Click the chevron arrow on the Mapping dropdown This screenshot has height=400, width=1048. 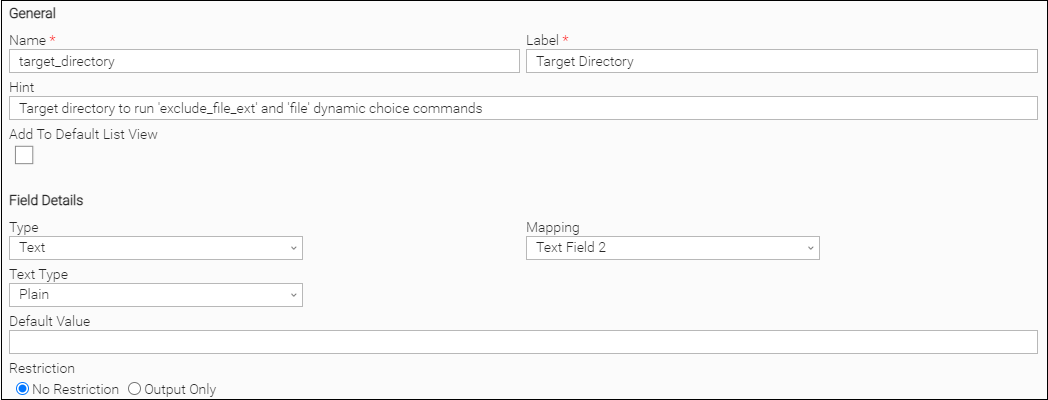pos(810,248)
